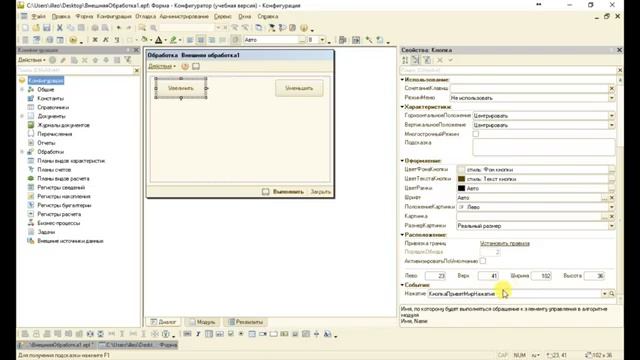The height and width of the screenshot is (360, 640).
Task: Click the Выполнить button in form footer
Action: tap(288, 191)
